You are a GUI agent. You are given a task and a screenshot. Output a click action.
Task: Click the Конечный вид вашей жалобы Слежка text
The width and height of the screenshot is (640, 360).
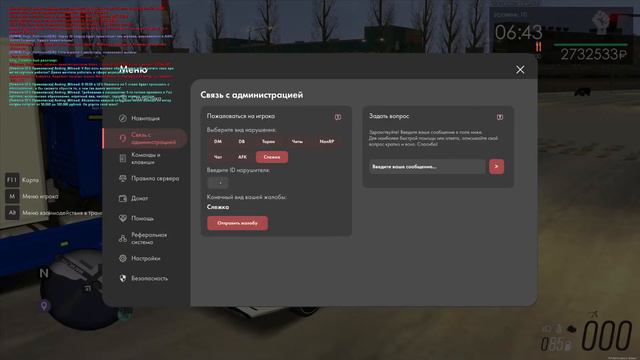[218, 207]
